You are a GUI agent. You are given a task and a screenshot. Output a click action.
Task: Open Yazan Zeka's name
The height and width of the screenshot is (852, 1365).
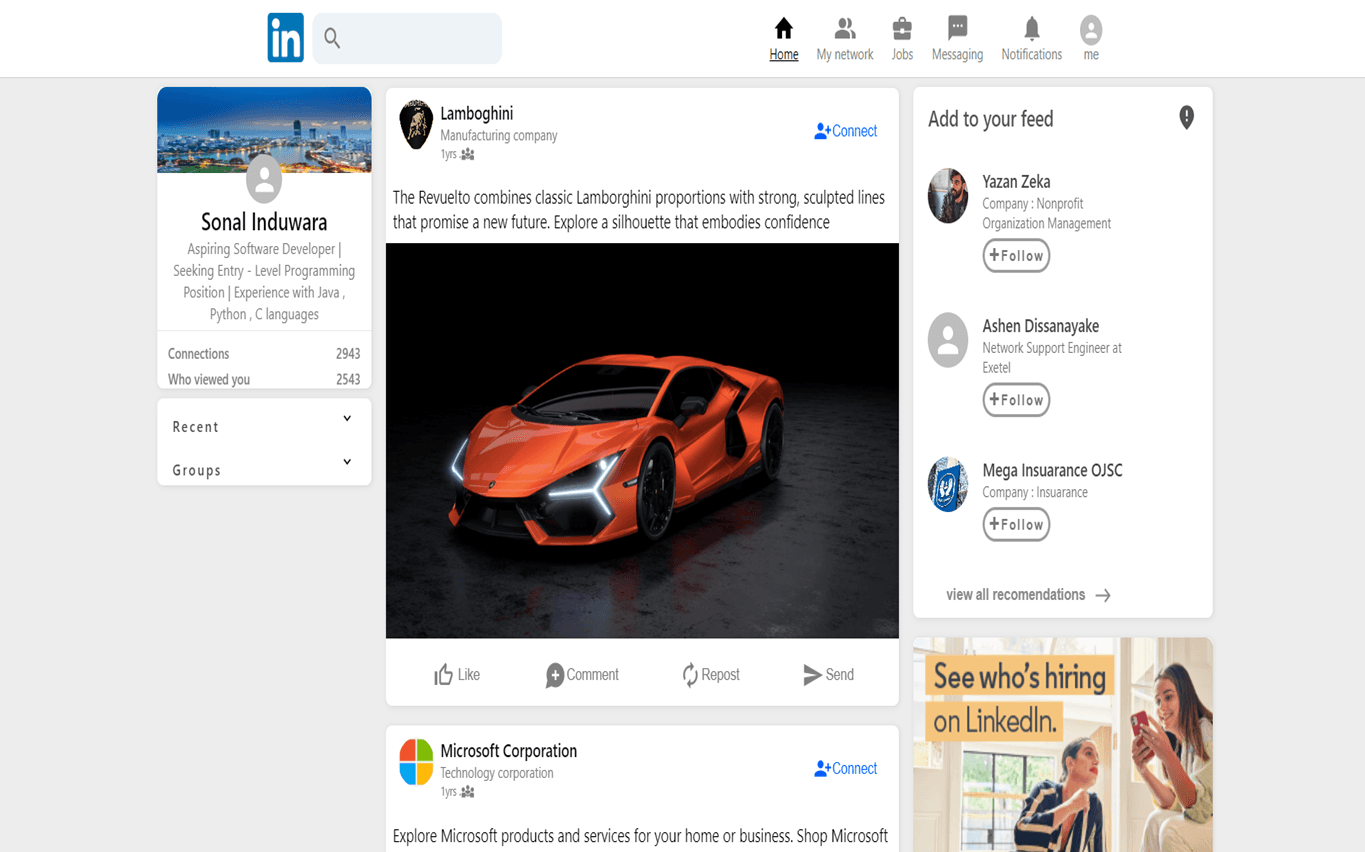[x=1016, y=182]
